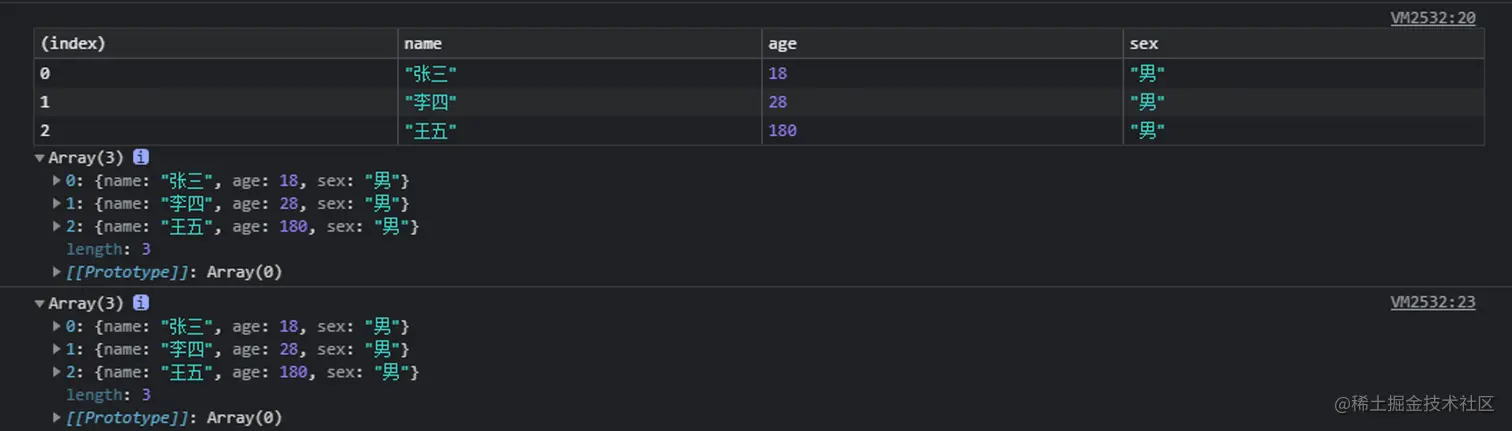Click info icon beside first Array(3)
The height and width of the screenshot is (431, 1512).
pyautogui.click(x=141, y=157)
